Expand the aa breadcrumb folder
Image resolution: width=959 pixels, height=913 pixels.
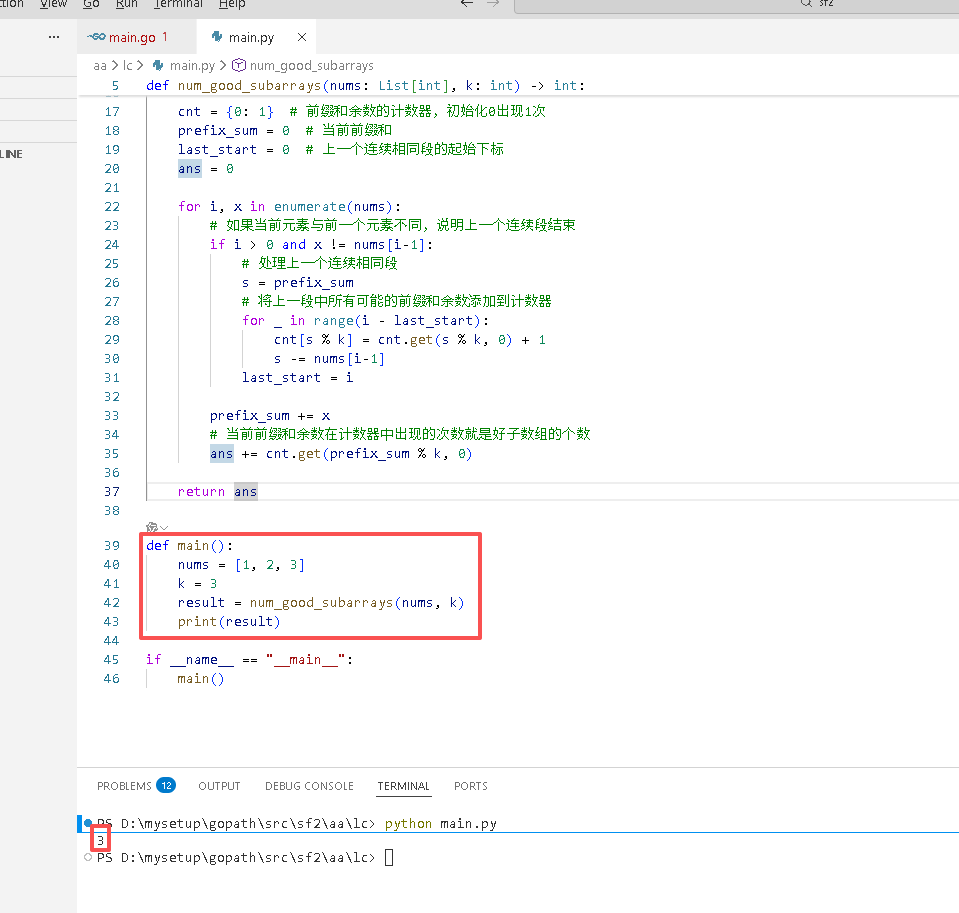100,65
